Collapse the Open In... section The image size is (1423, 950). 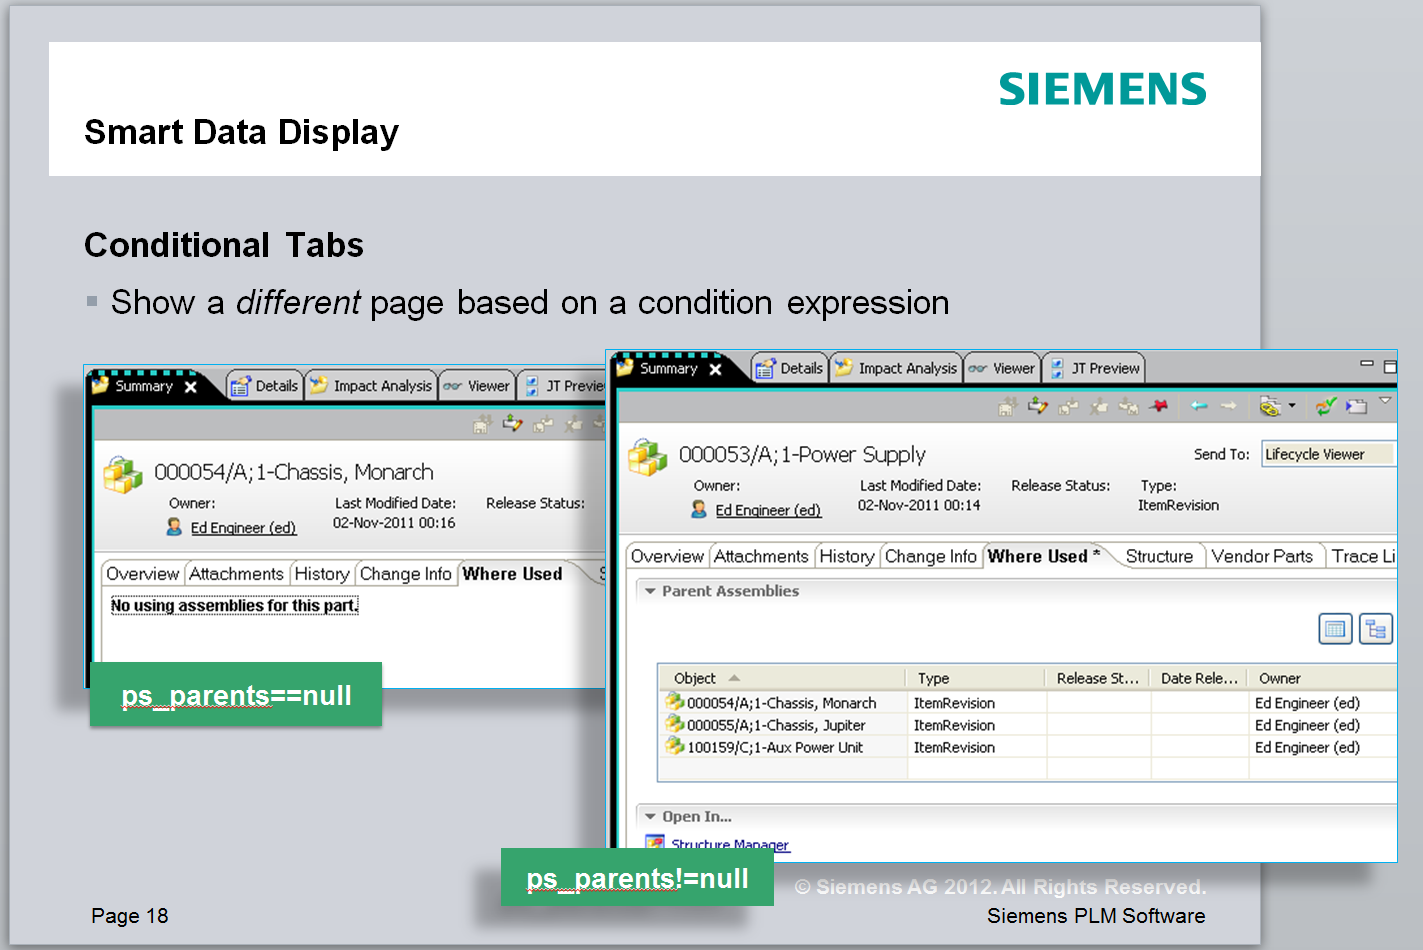[x=650, y=817]
